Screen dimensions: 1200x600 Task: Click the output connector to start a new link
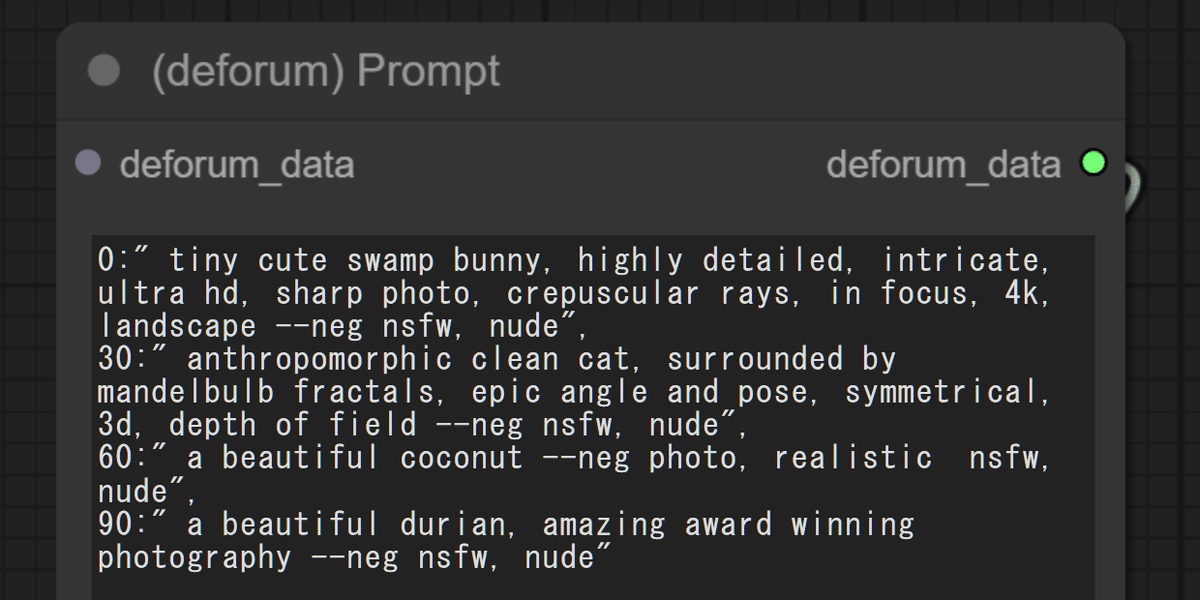[x=1093, y=164]
